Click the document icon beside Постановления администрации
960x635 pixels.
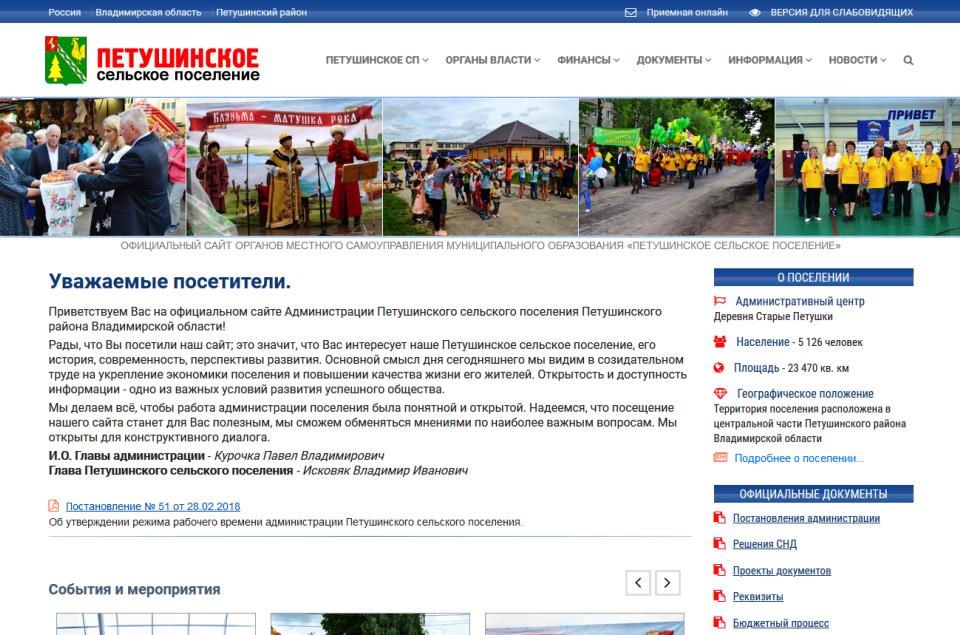point(719,517)
